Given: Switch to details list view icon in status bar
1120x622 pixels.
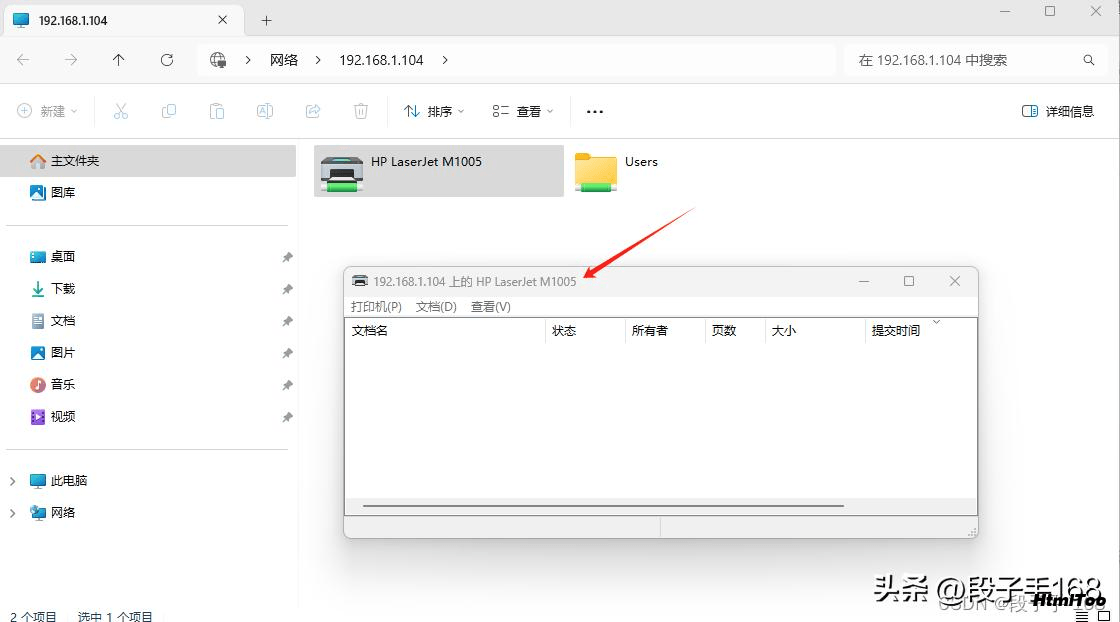Looking at the screenshot, I should pyautogui.click(x=1082, y=616).
